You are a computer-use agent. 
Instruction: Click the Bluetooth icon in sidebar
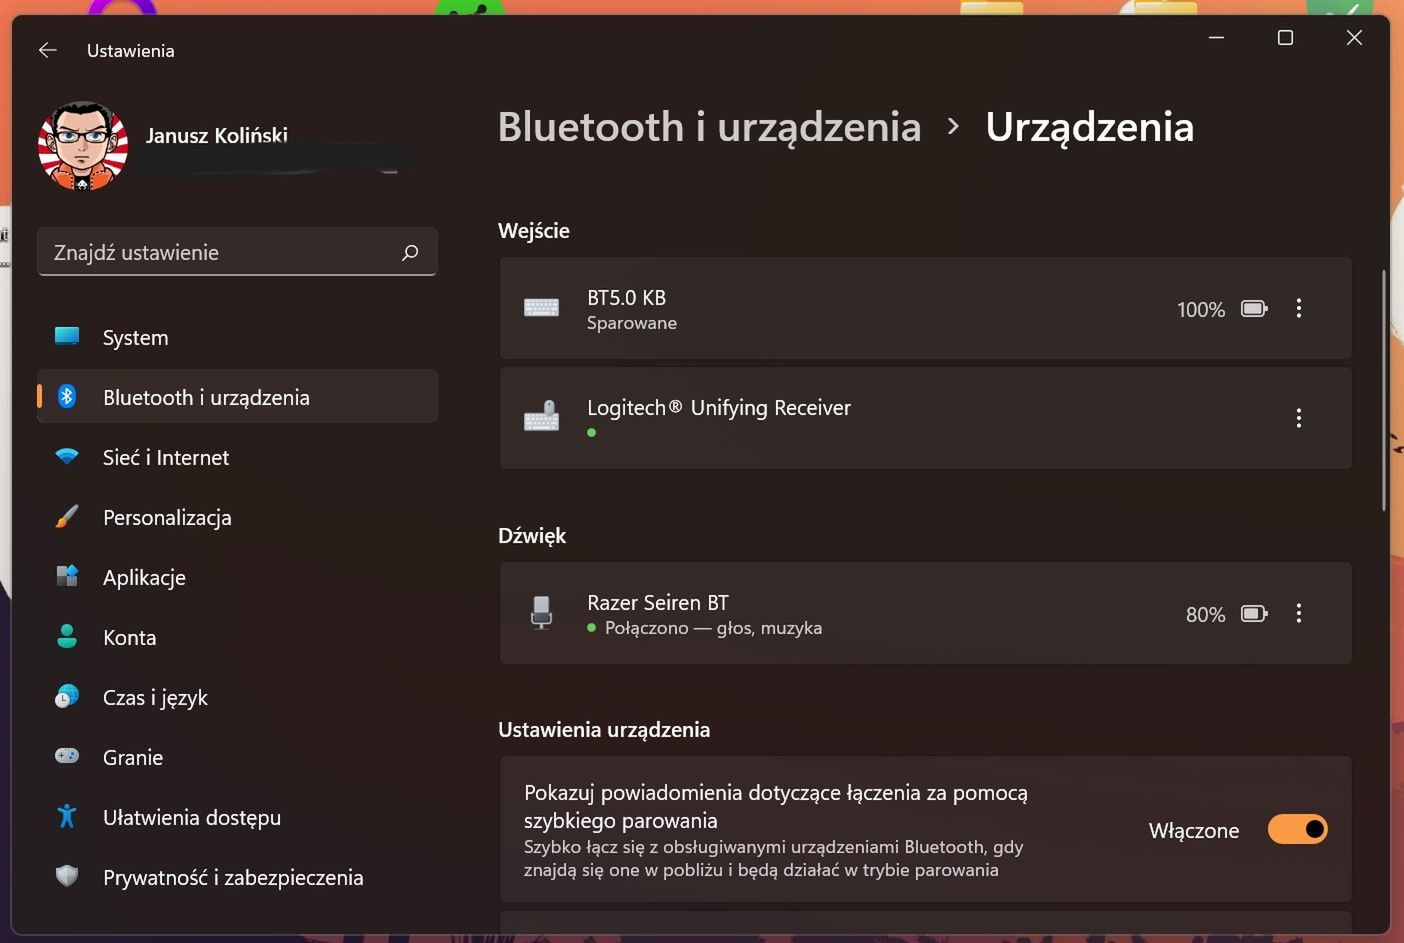tap(67, 396)
